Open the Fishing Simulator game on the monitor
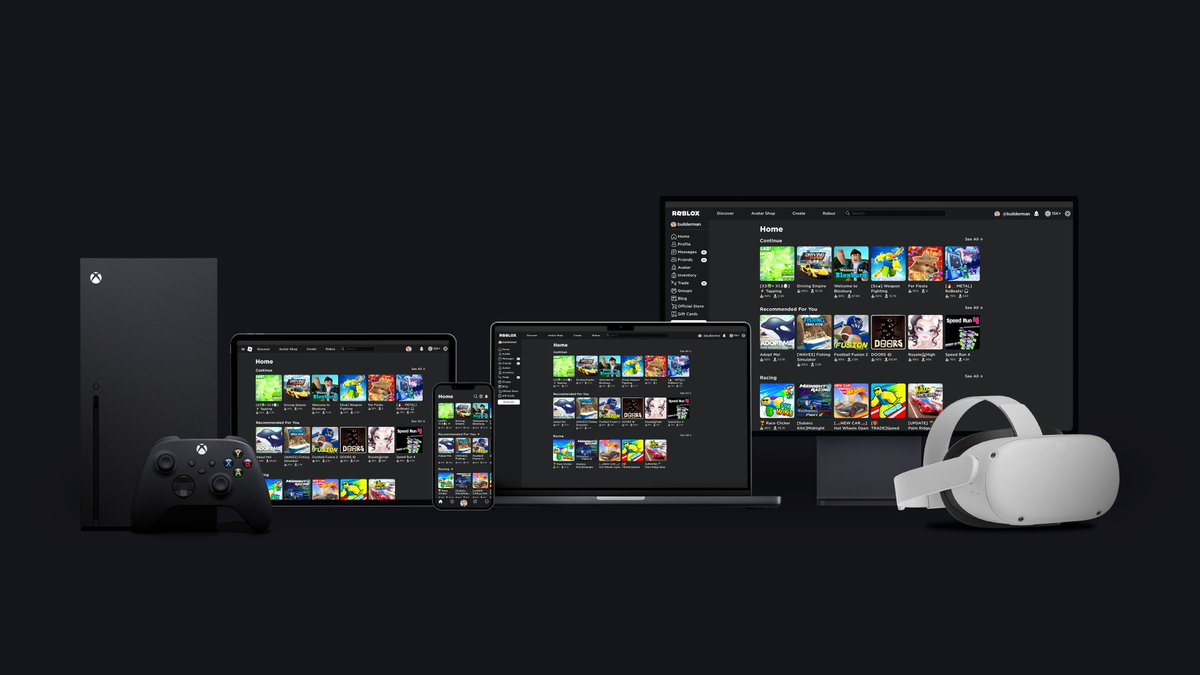 tap(814, 332)
